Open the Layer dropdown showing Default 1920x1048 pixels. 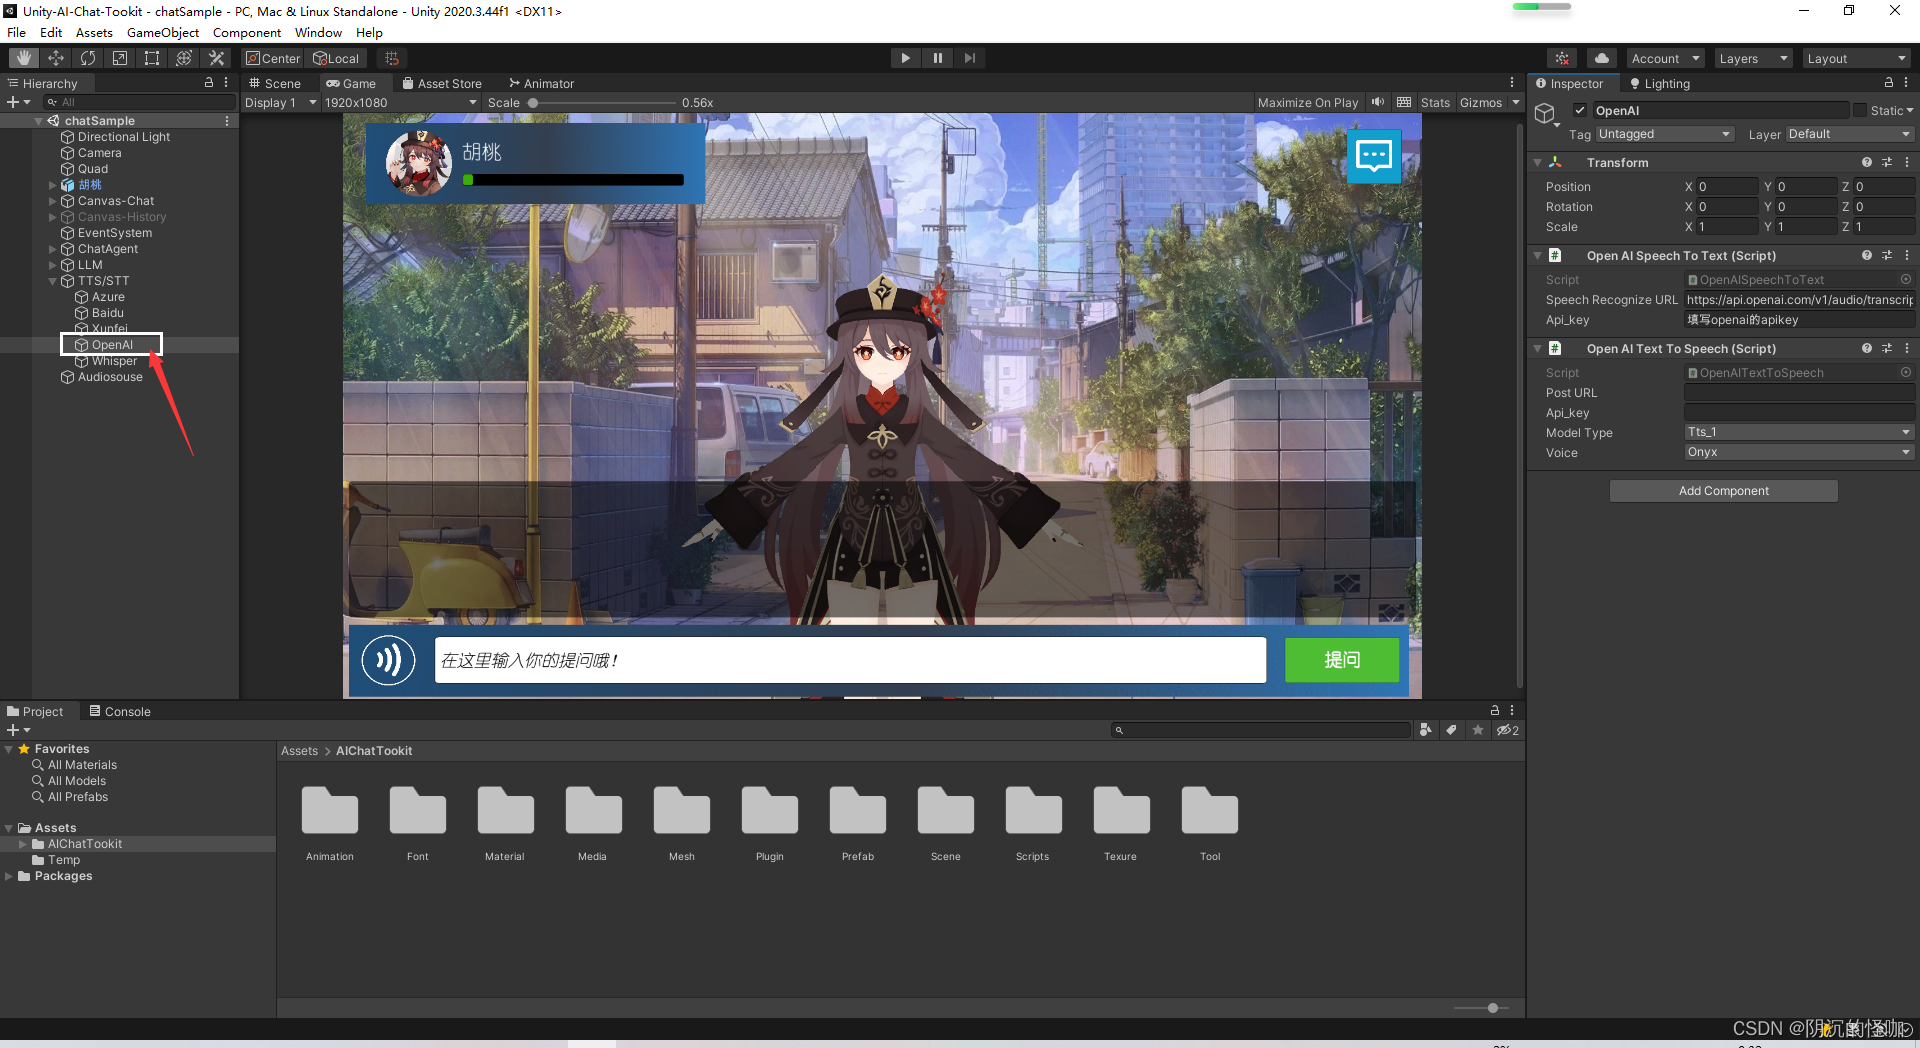1849,134
